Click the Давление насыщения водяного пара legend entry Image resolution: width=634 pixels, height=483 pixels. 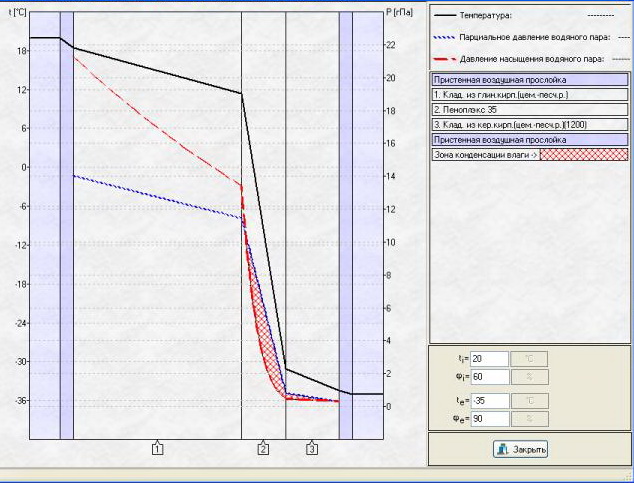click(x=532, y=59)
